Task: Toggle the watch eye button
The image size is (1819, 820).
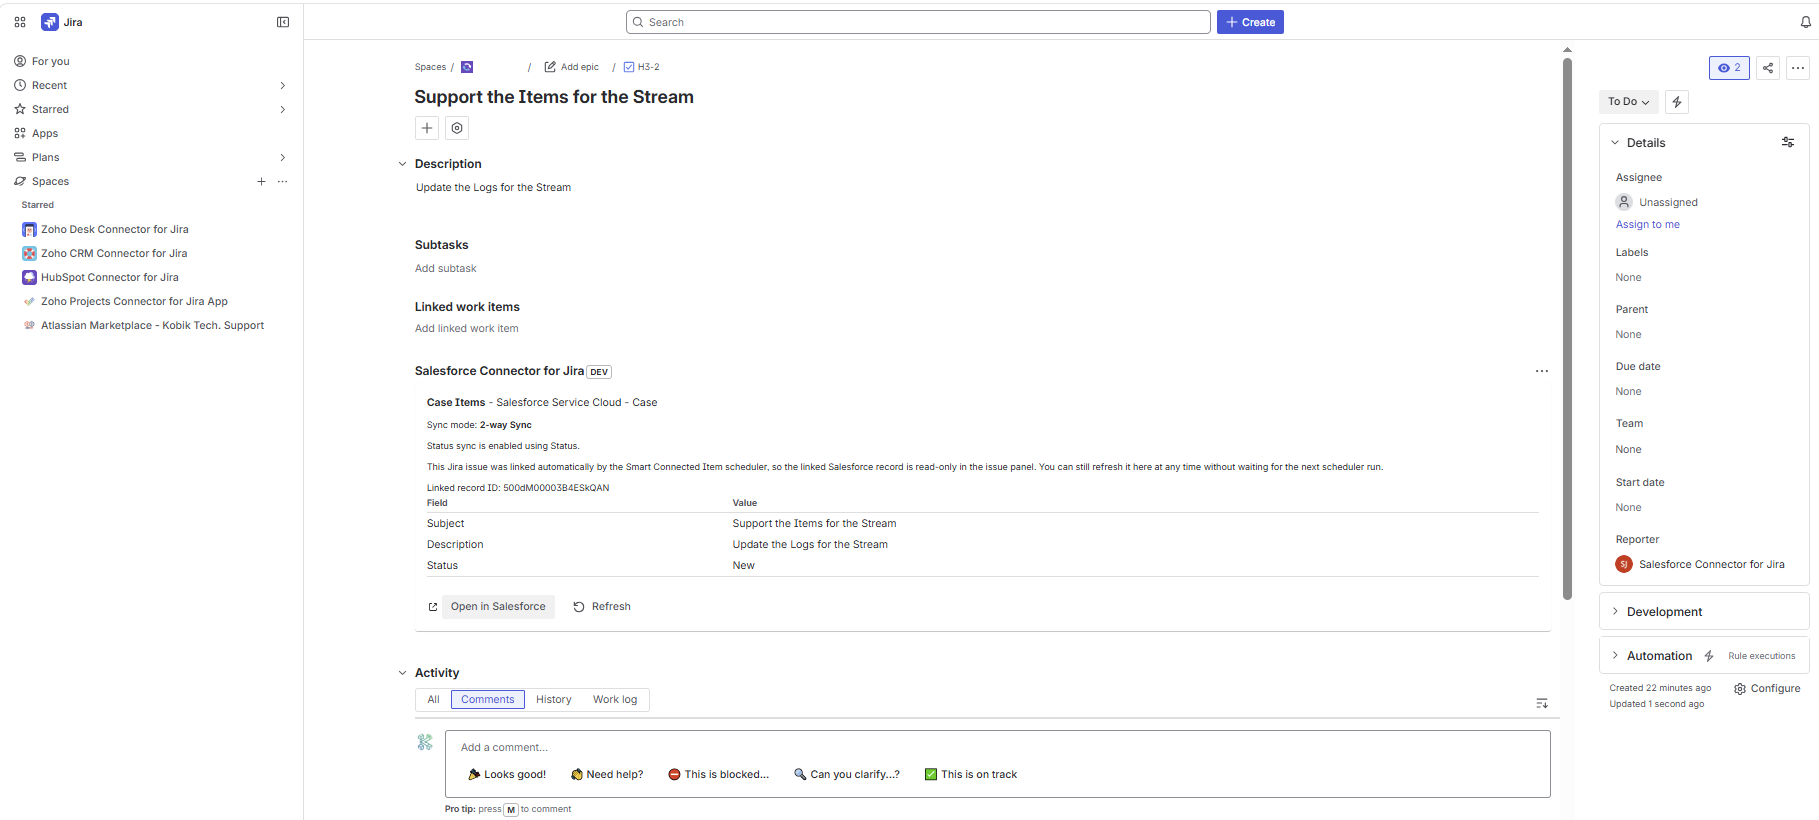Action: click(1729, 68)
